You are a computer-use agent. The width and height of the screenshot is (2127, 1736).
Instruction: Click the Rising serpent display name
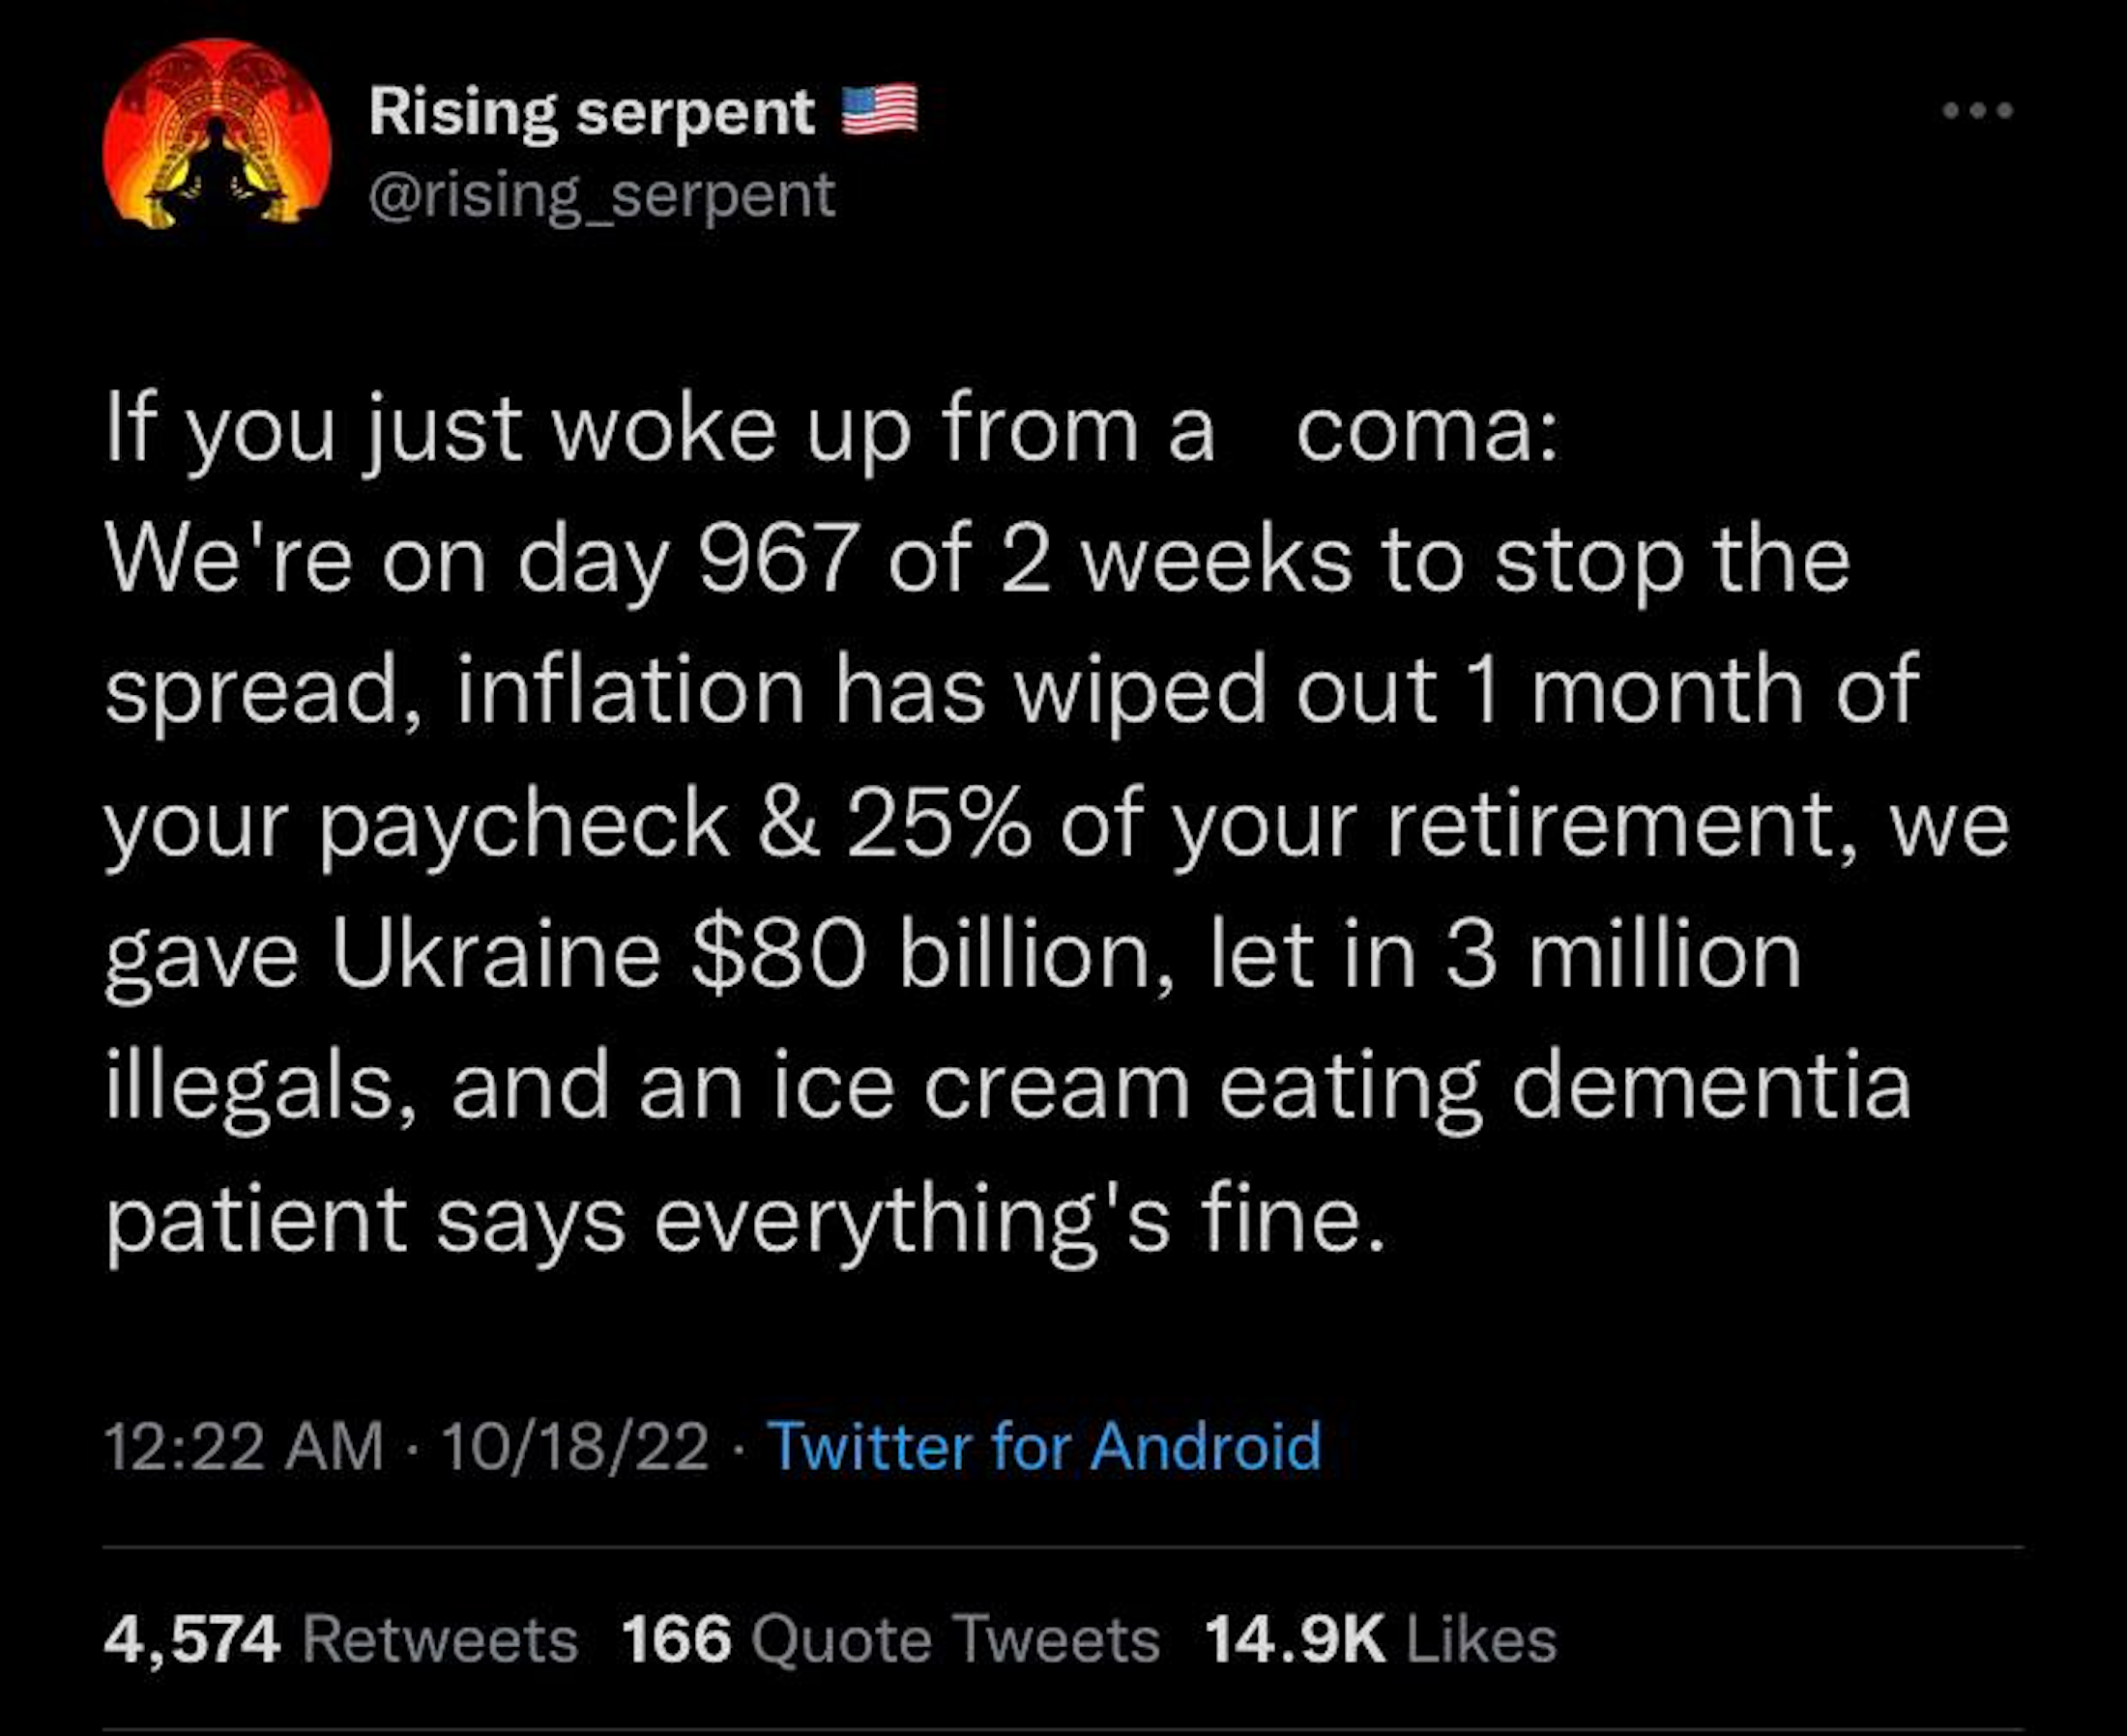click(x=592, y=112)
